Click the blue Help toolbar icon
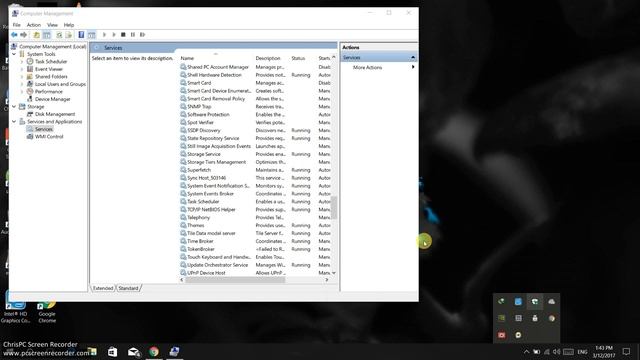The image size is (640, 360). (81, 35)
